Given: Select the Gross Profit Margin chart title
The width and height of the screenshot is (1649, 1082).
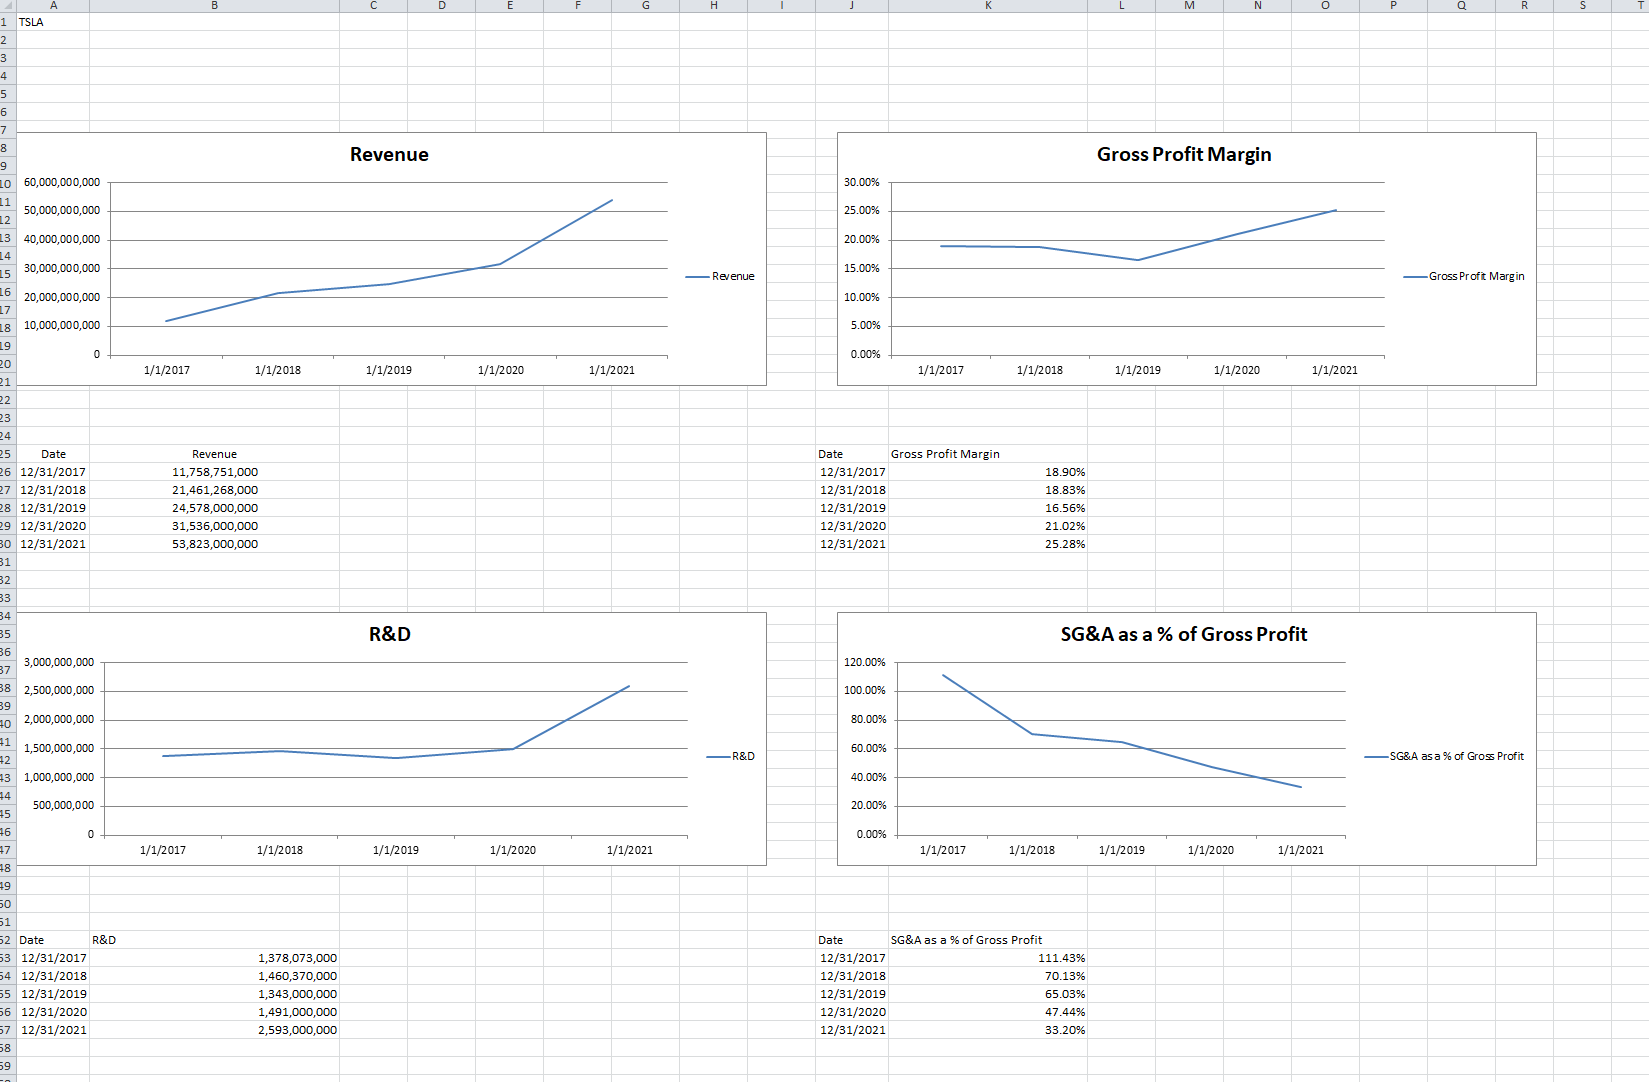Looking at the screenshot, I should (x=1183, y=154).
